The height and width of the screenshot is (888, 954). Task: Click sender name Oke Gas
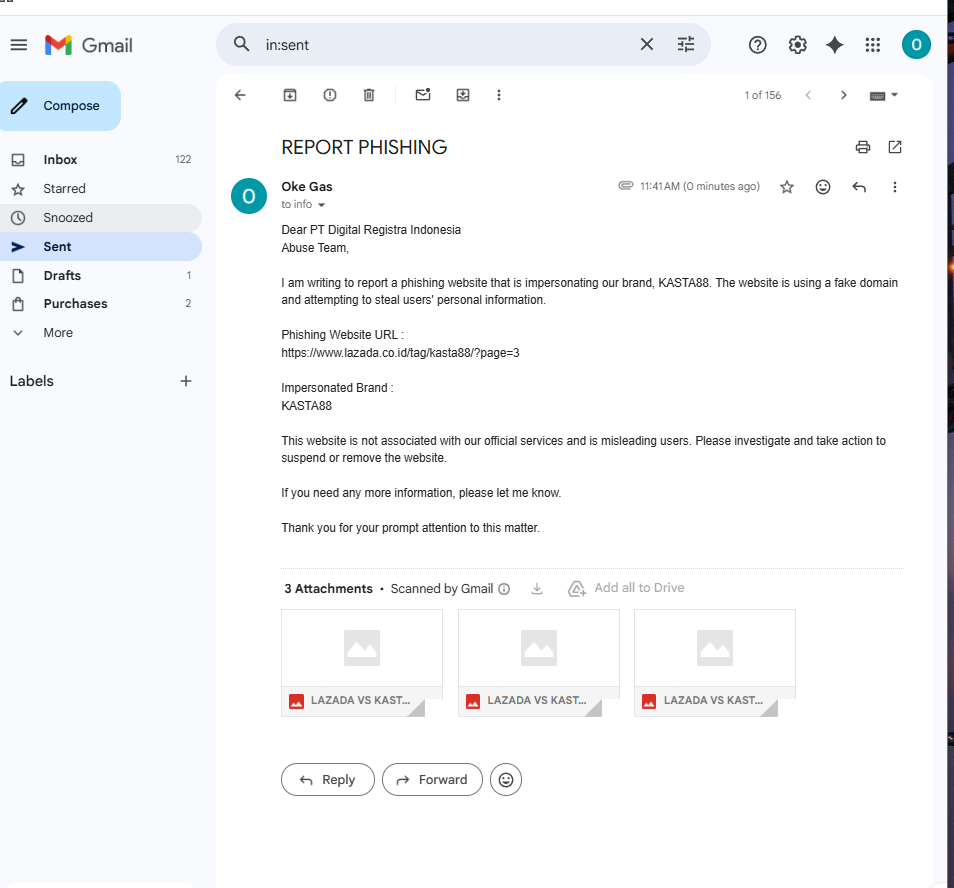coord(307,187)
